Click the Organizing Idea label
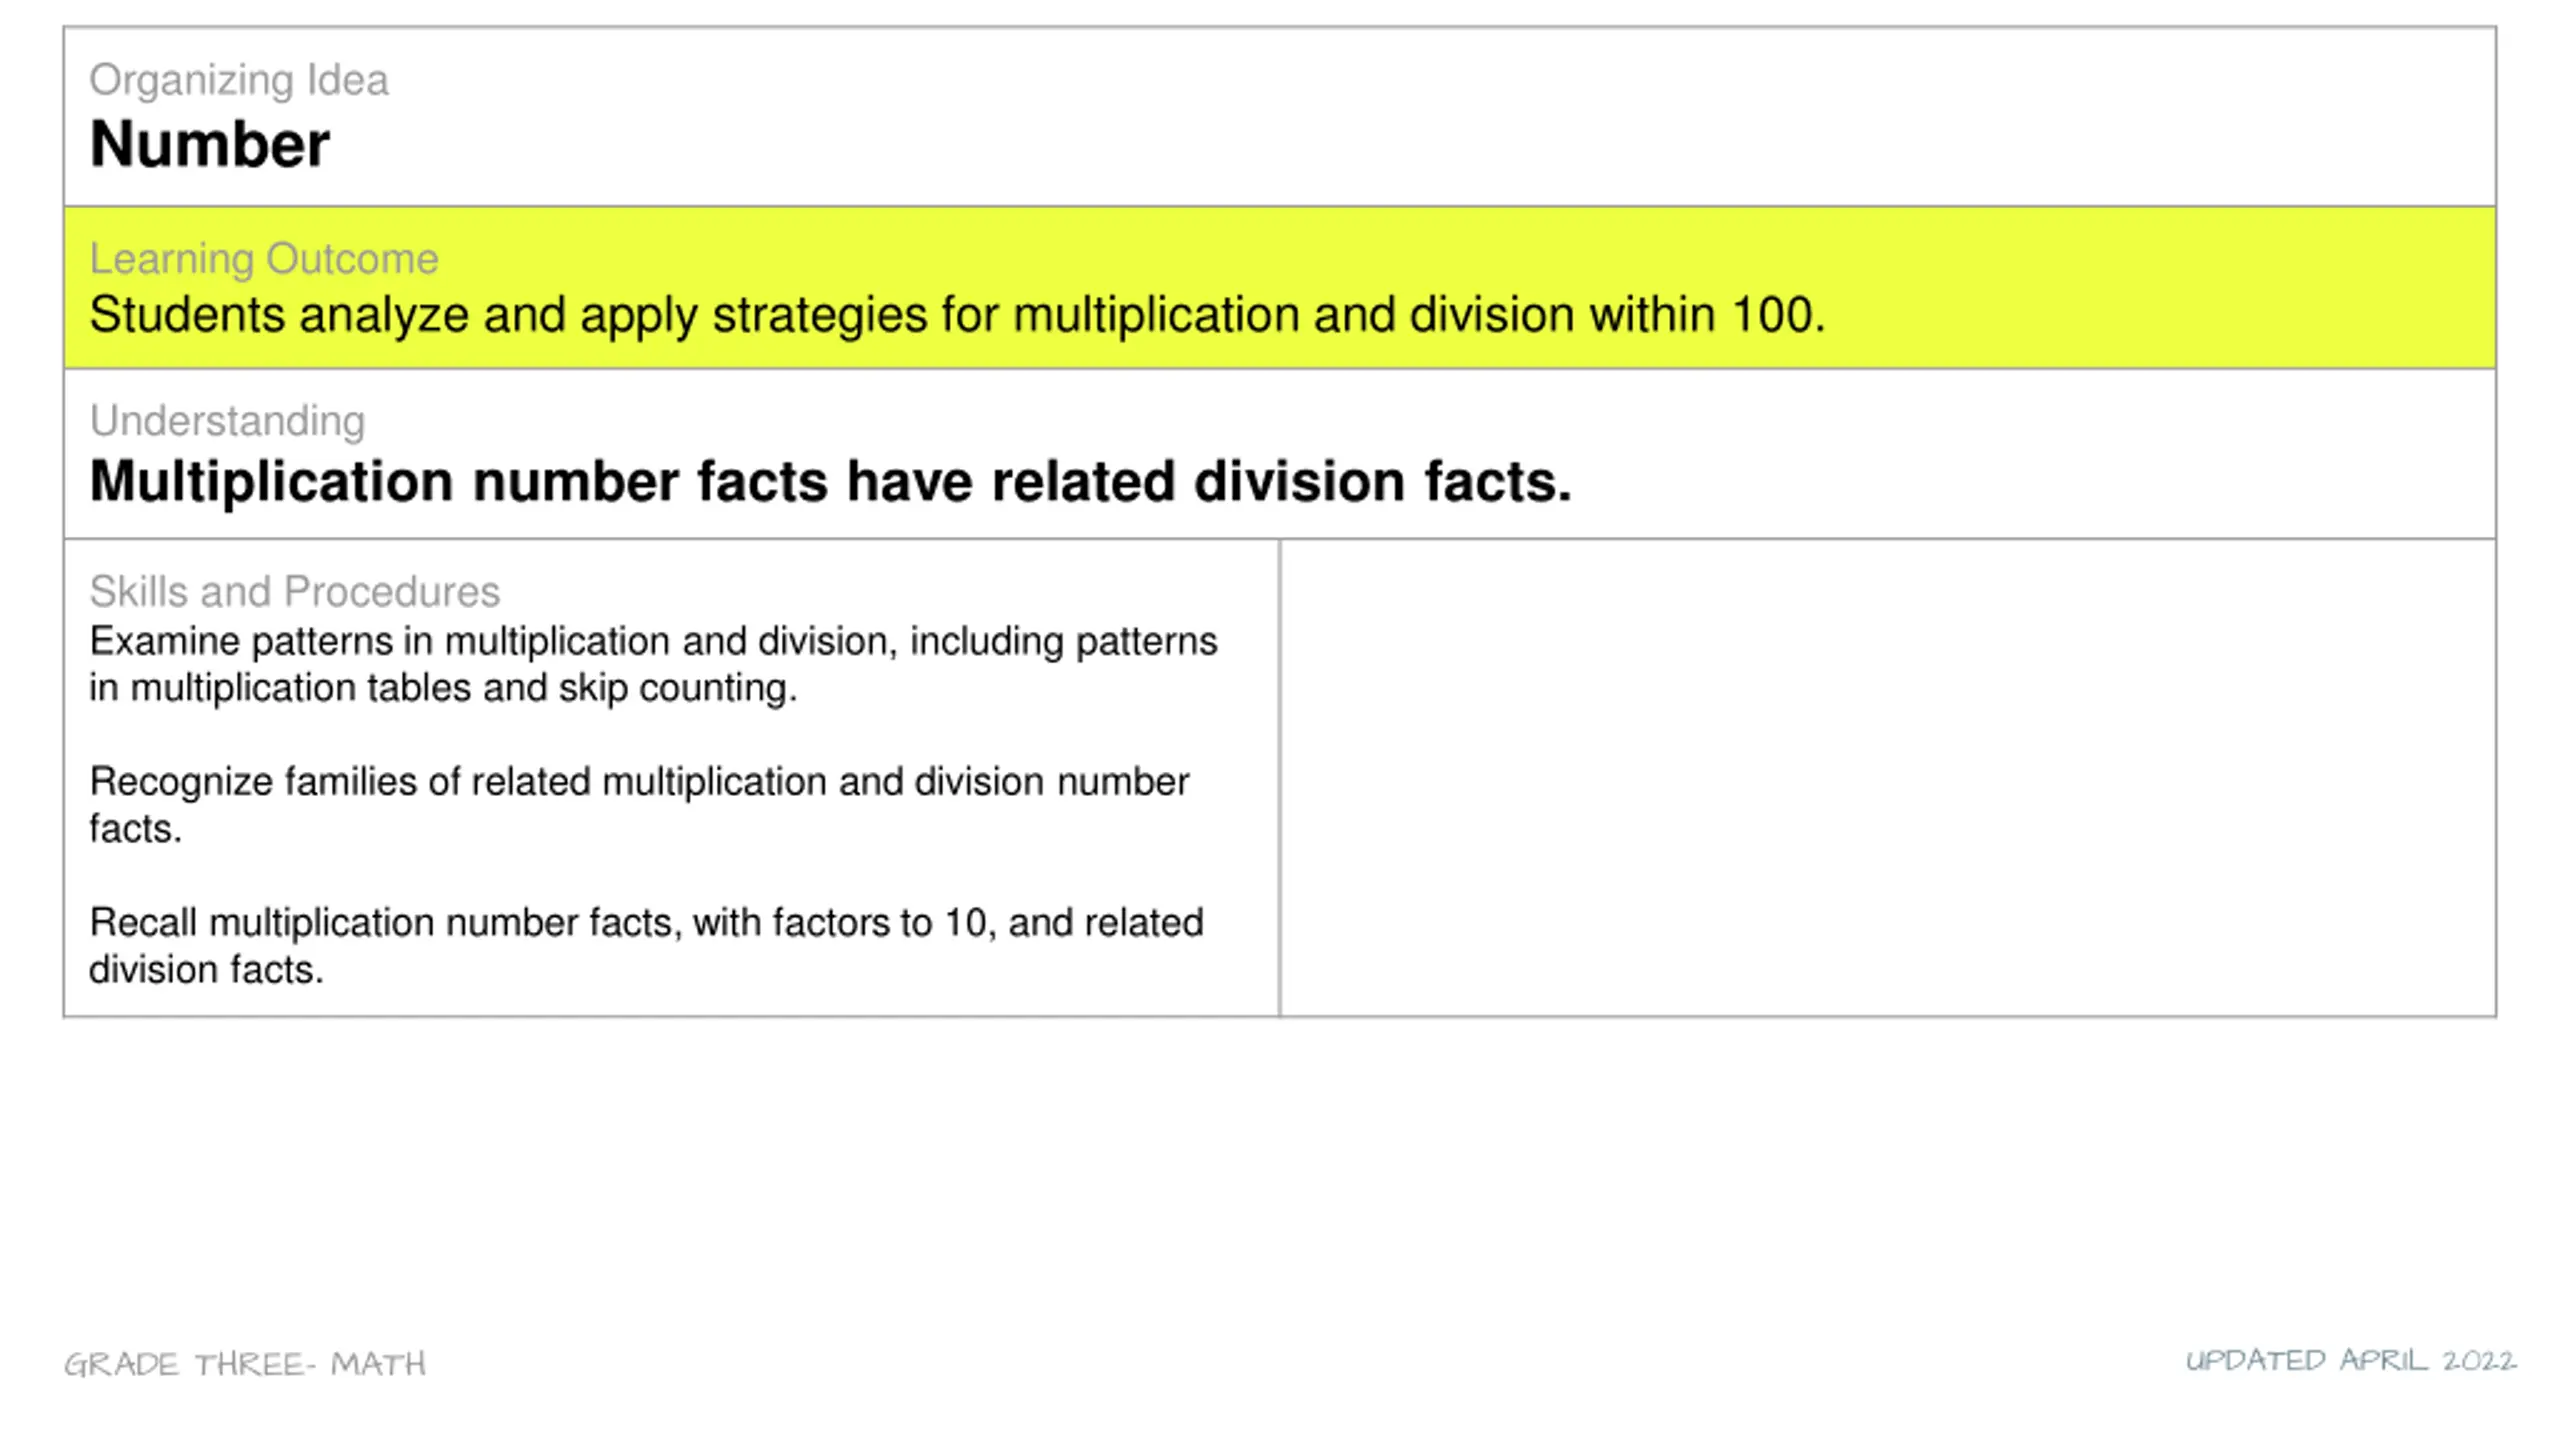Screen dimensions: 2560x1440 pos(238,80)
